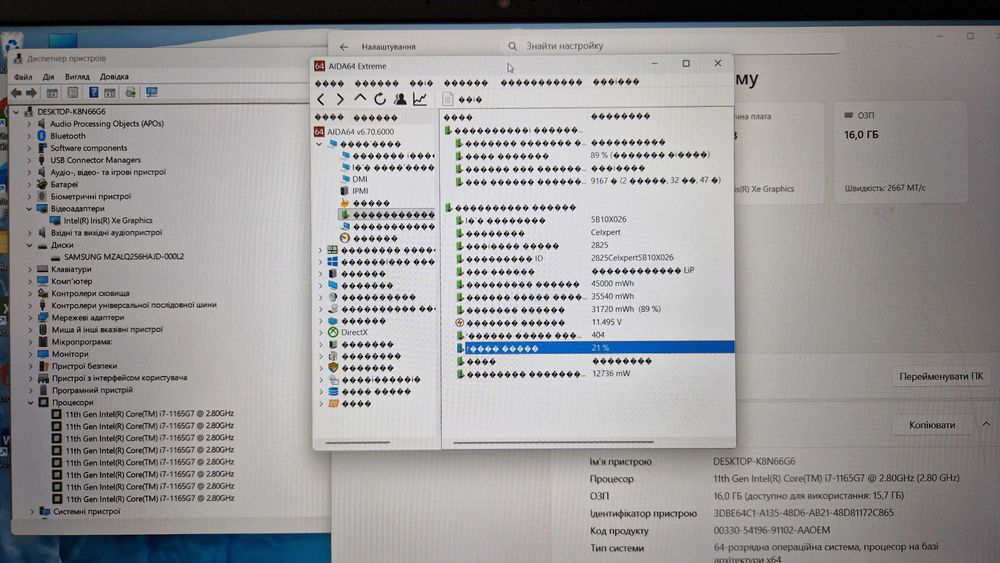Select USB Connector Managers item
The height and width of the screenshot is (563, 1000).
(x=96, y=160)
